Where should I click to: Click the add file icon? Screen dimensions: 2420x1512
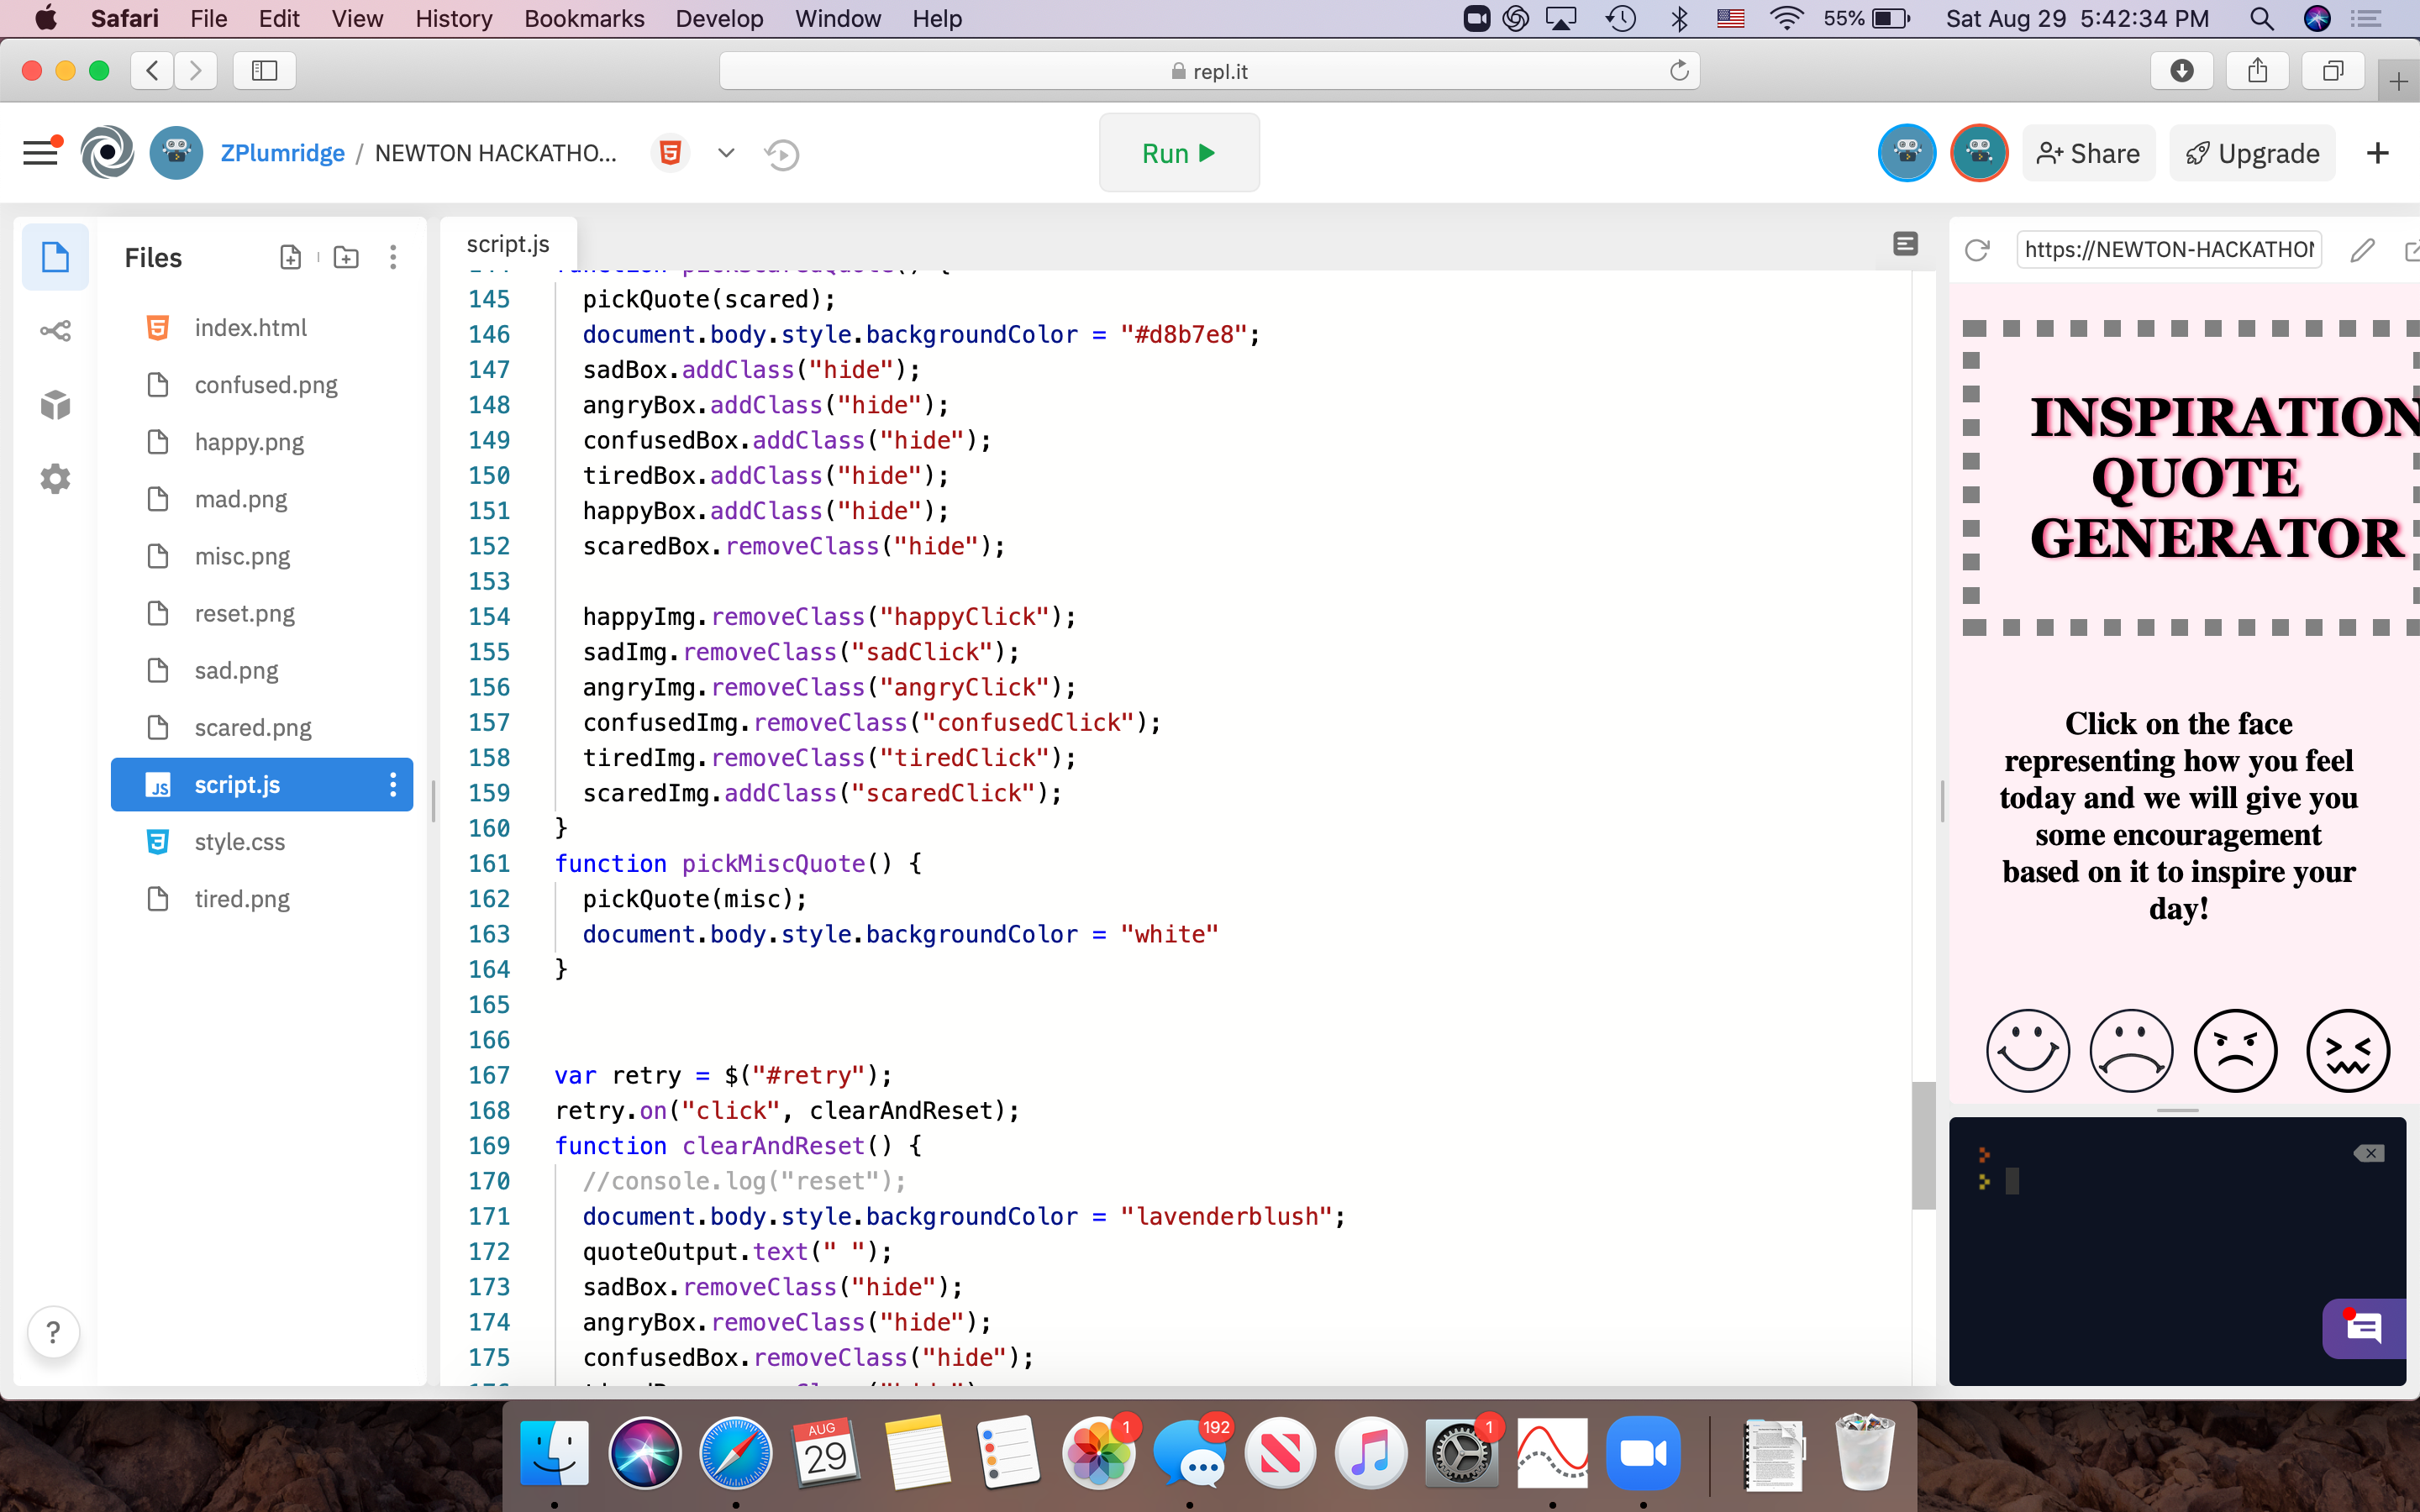coord(290,258)
